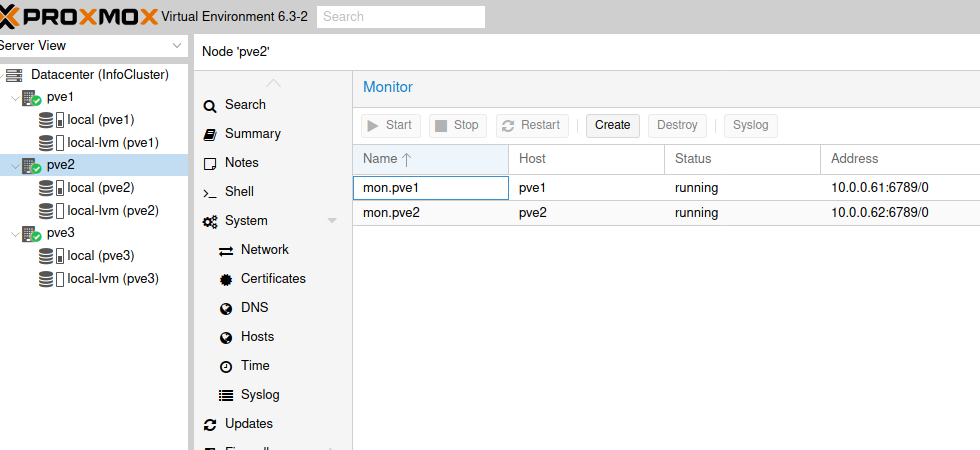Image resolution: width=980 pixels, height=450 pixels.
Task: Click the Create monitor button
Action: (612, 125)
